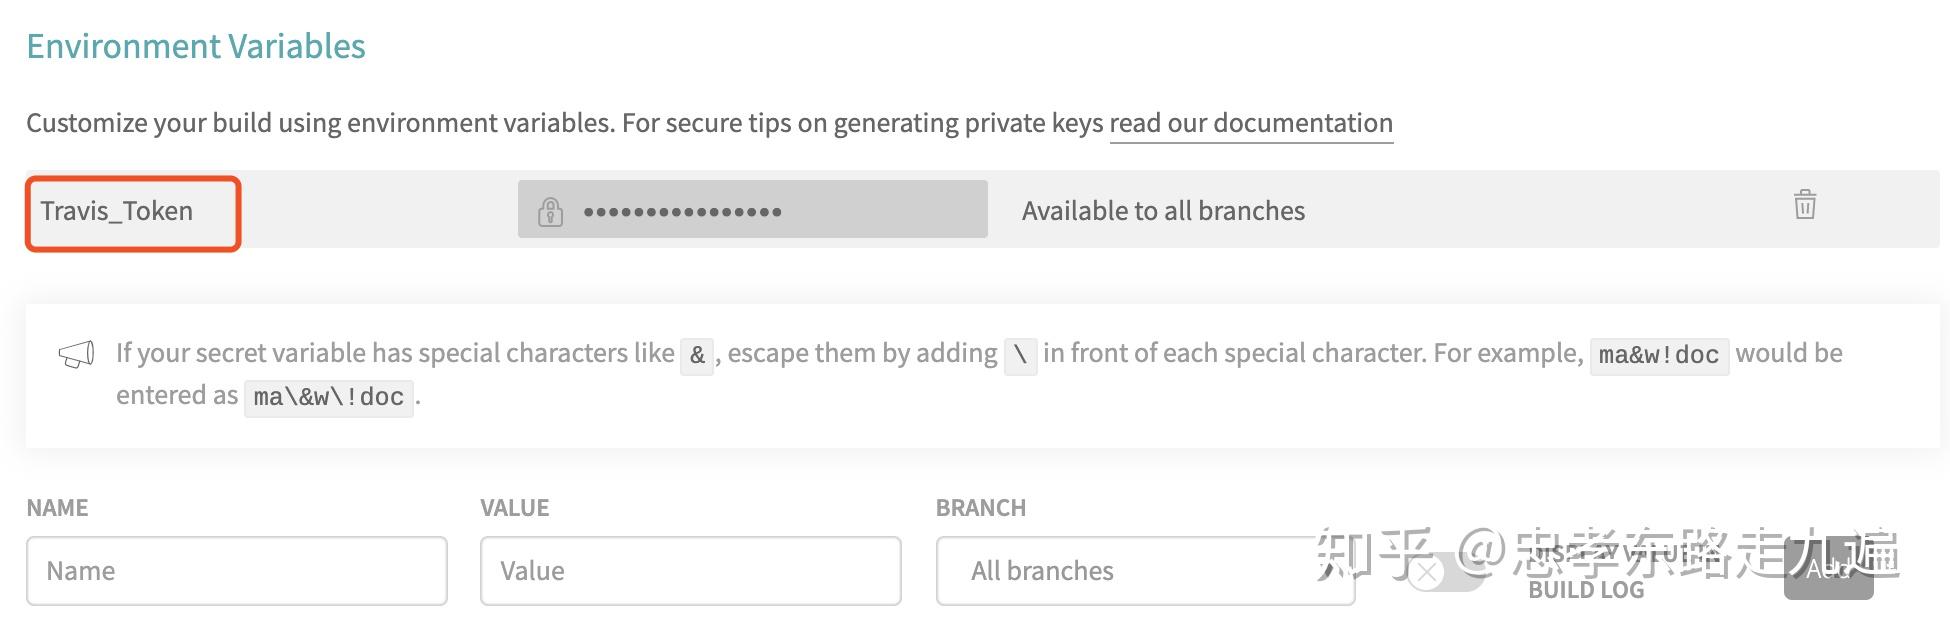This screenshot has width=1950, height=632.
Task: Open the All branches dropdown
Action: coord(1145,571)
